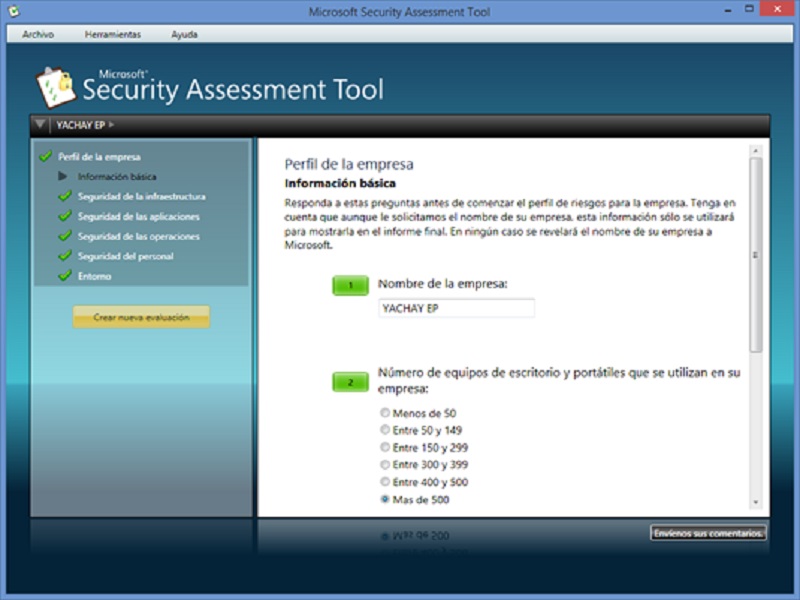Image resolution: width=800 pixels, height=600 pixels.
Task: Open the Ayuda menu
Action: (184, 34)
